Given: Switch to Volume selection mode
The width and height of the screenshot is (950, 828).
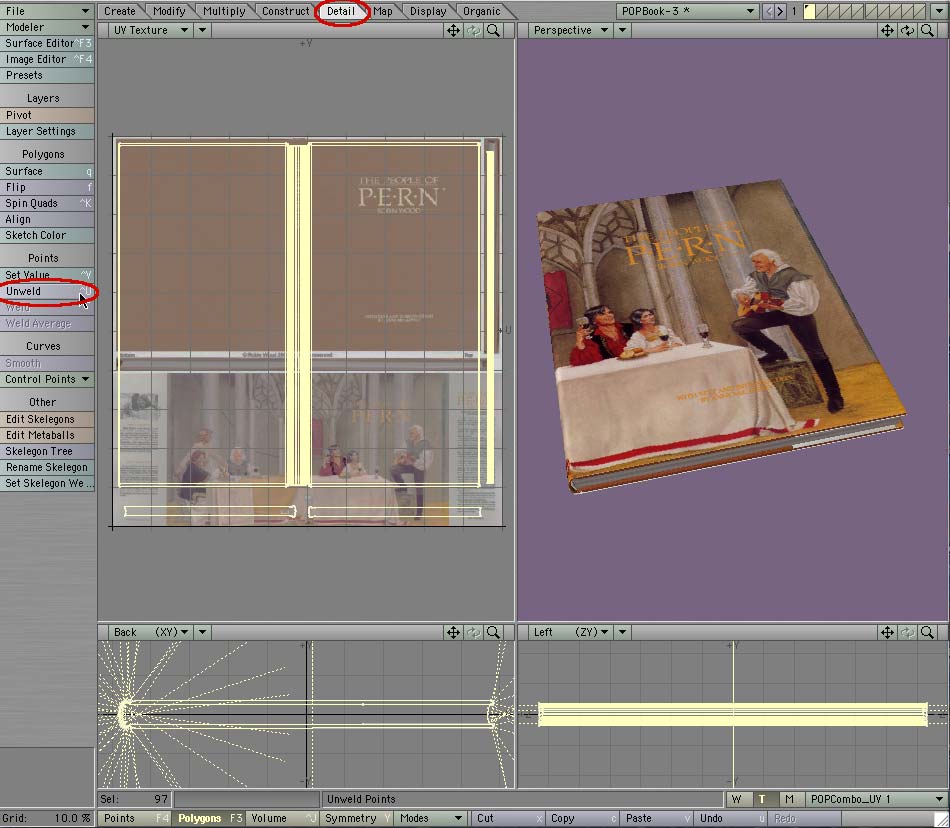Looking at the screenshot, I should click(282, 818).
